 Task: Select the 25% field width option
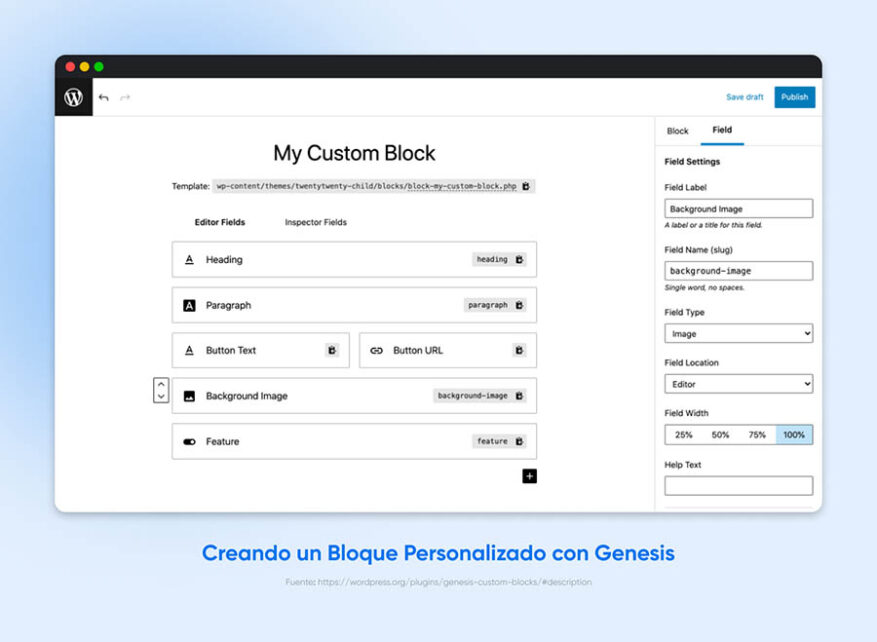681,435
